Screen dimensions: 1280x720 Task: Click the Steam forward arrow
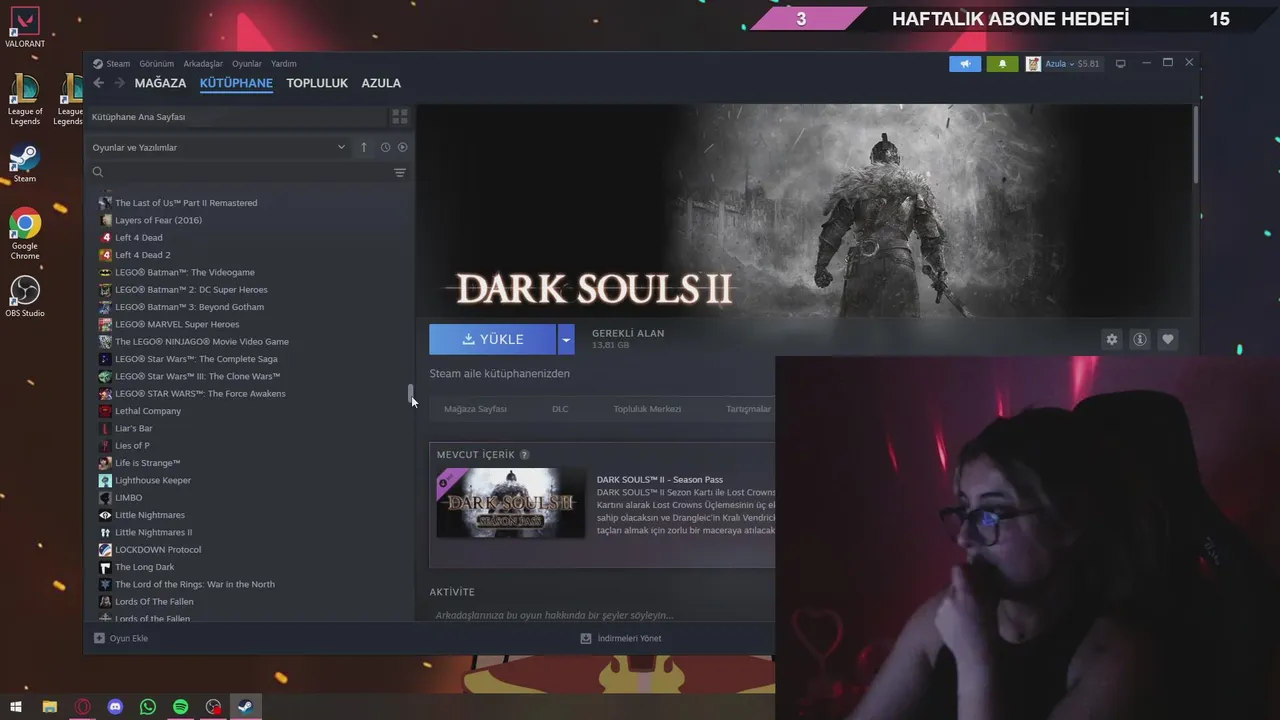(120, 83)
